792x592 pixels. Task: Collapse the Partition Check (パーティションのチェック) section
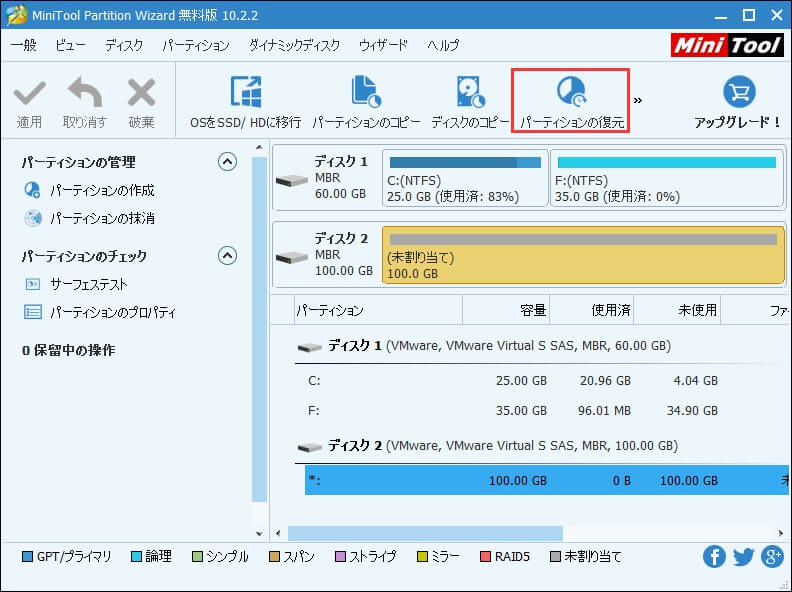tap(227, 256)
